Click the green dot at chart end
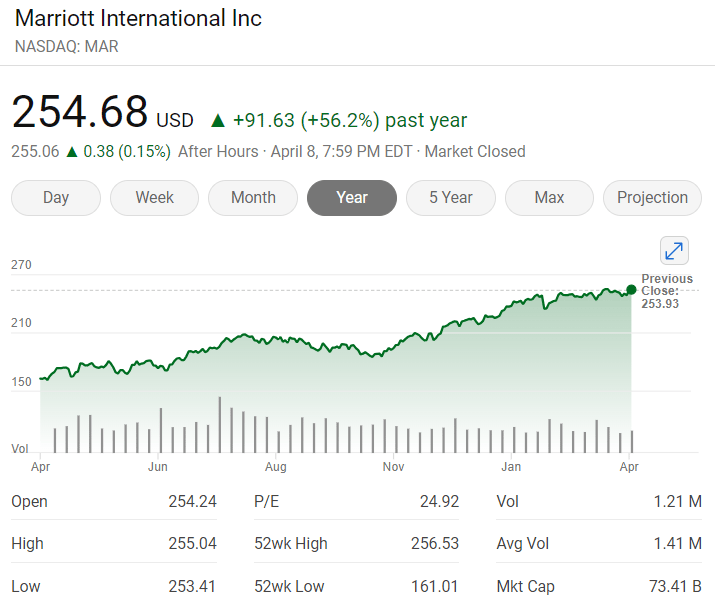The image size is (715, 607). tap(631, 290)
